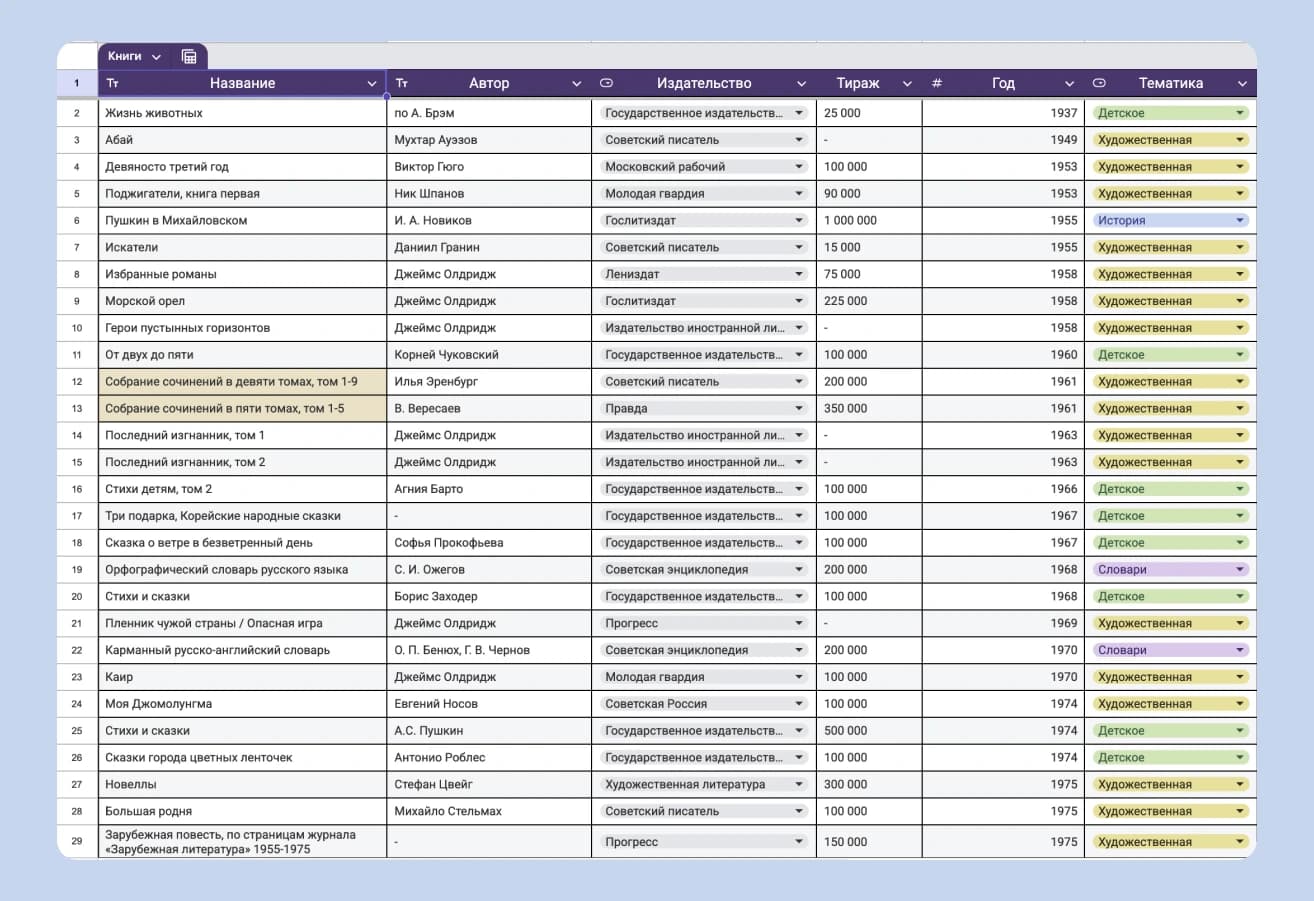Select the cell Девяносто третий год
Viewport: 1314px width, 901px height.
click(x=242, y=167)
